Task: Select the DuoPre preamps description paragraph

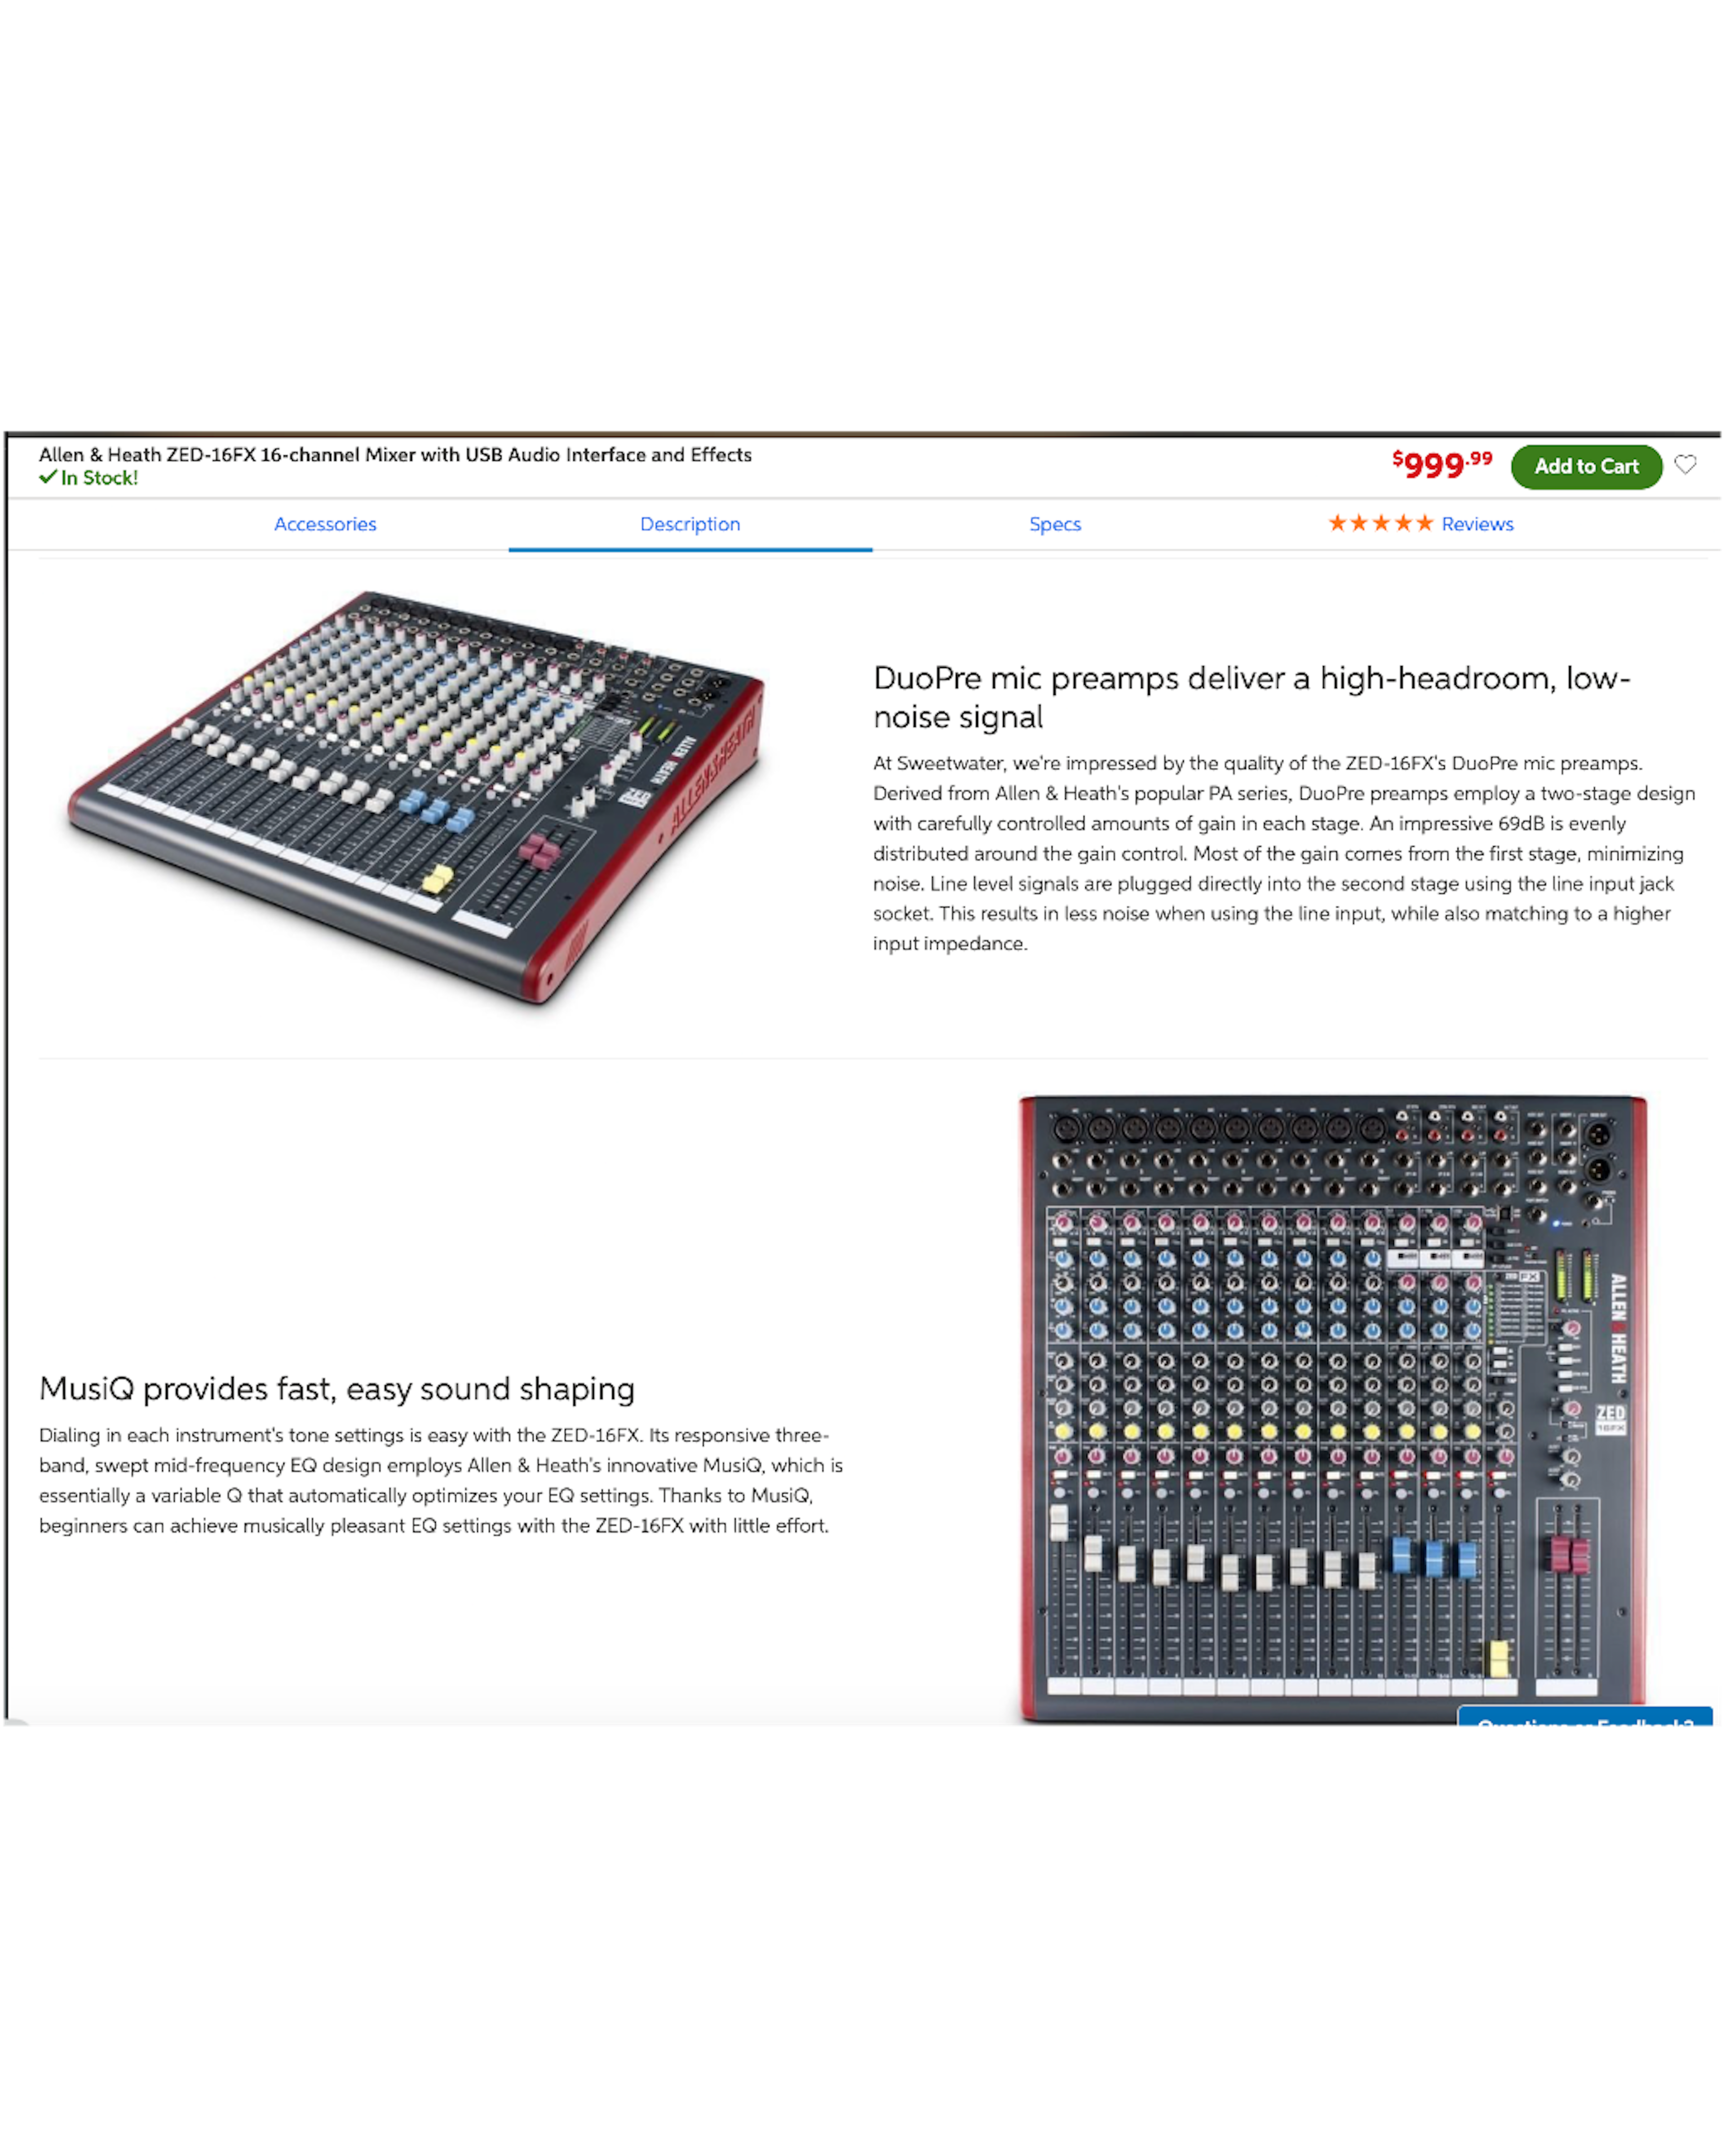Action: pos(1284,853)
